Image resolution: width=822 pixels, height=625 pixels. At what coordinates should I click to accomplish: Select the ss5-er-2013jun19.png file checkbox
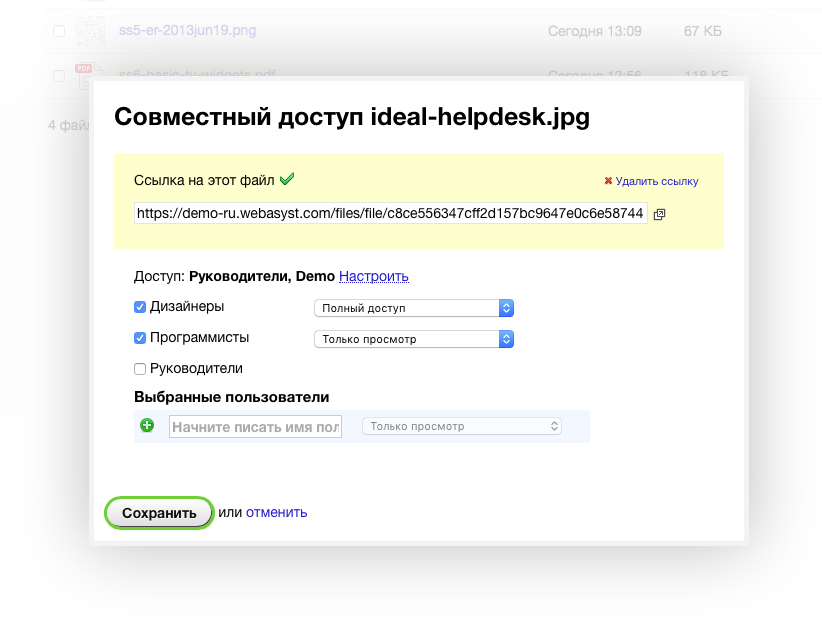59,32
